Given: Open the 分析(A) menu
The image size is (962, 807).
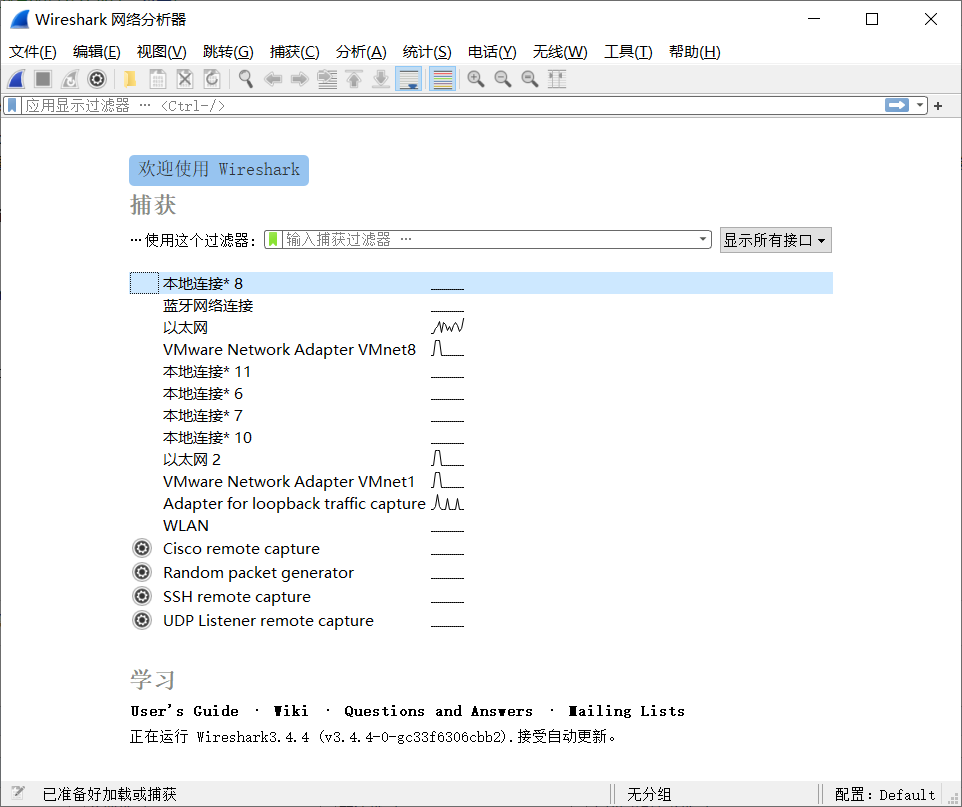Looking at the screenshot, I should [361, 52].
